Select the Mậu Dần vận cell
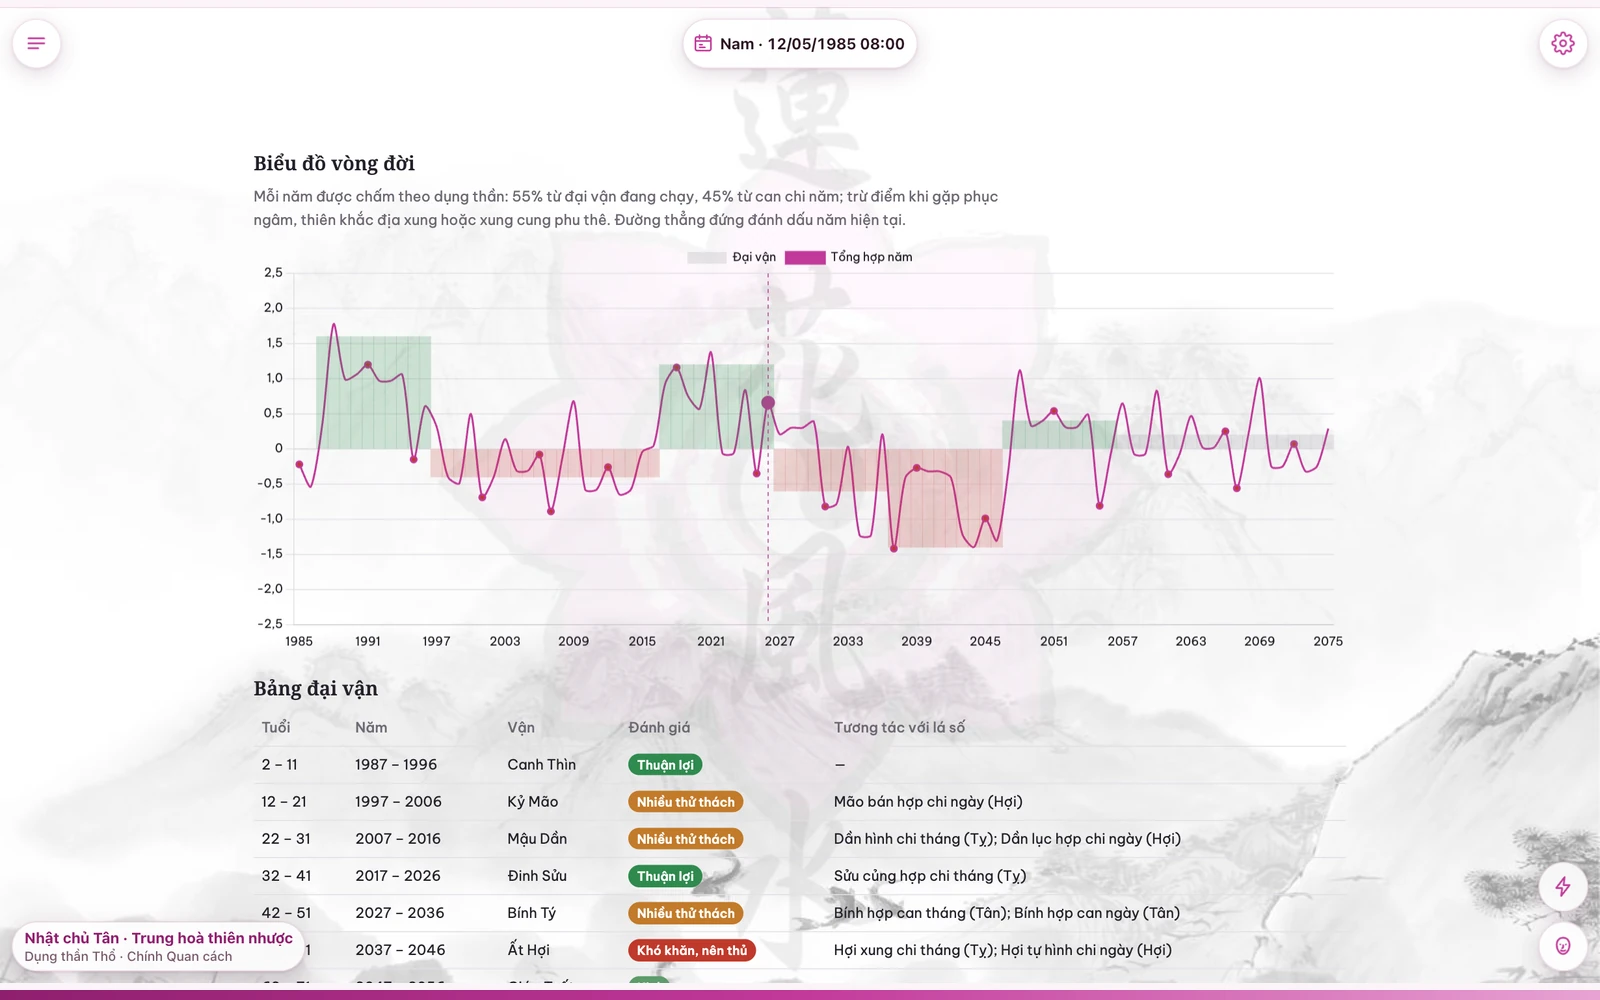Screen dimensions: 1600x1000 pyautogui.click(x=537, y=838)
